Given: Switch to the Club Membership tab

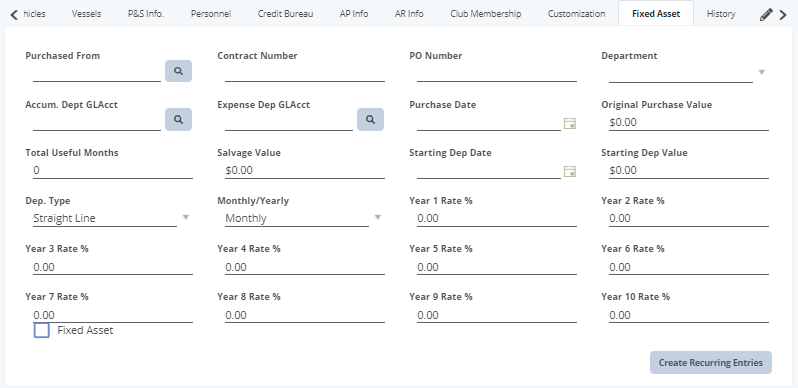Looking at the screenshot, I should pos(486,14).
